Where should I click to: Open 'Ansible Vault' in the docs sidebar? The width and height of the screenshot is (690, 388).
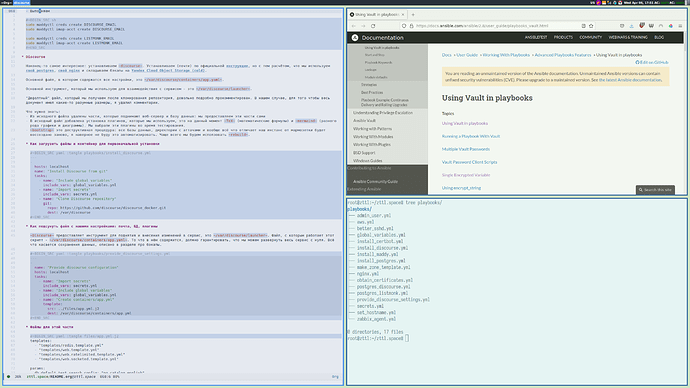[364, 121]
